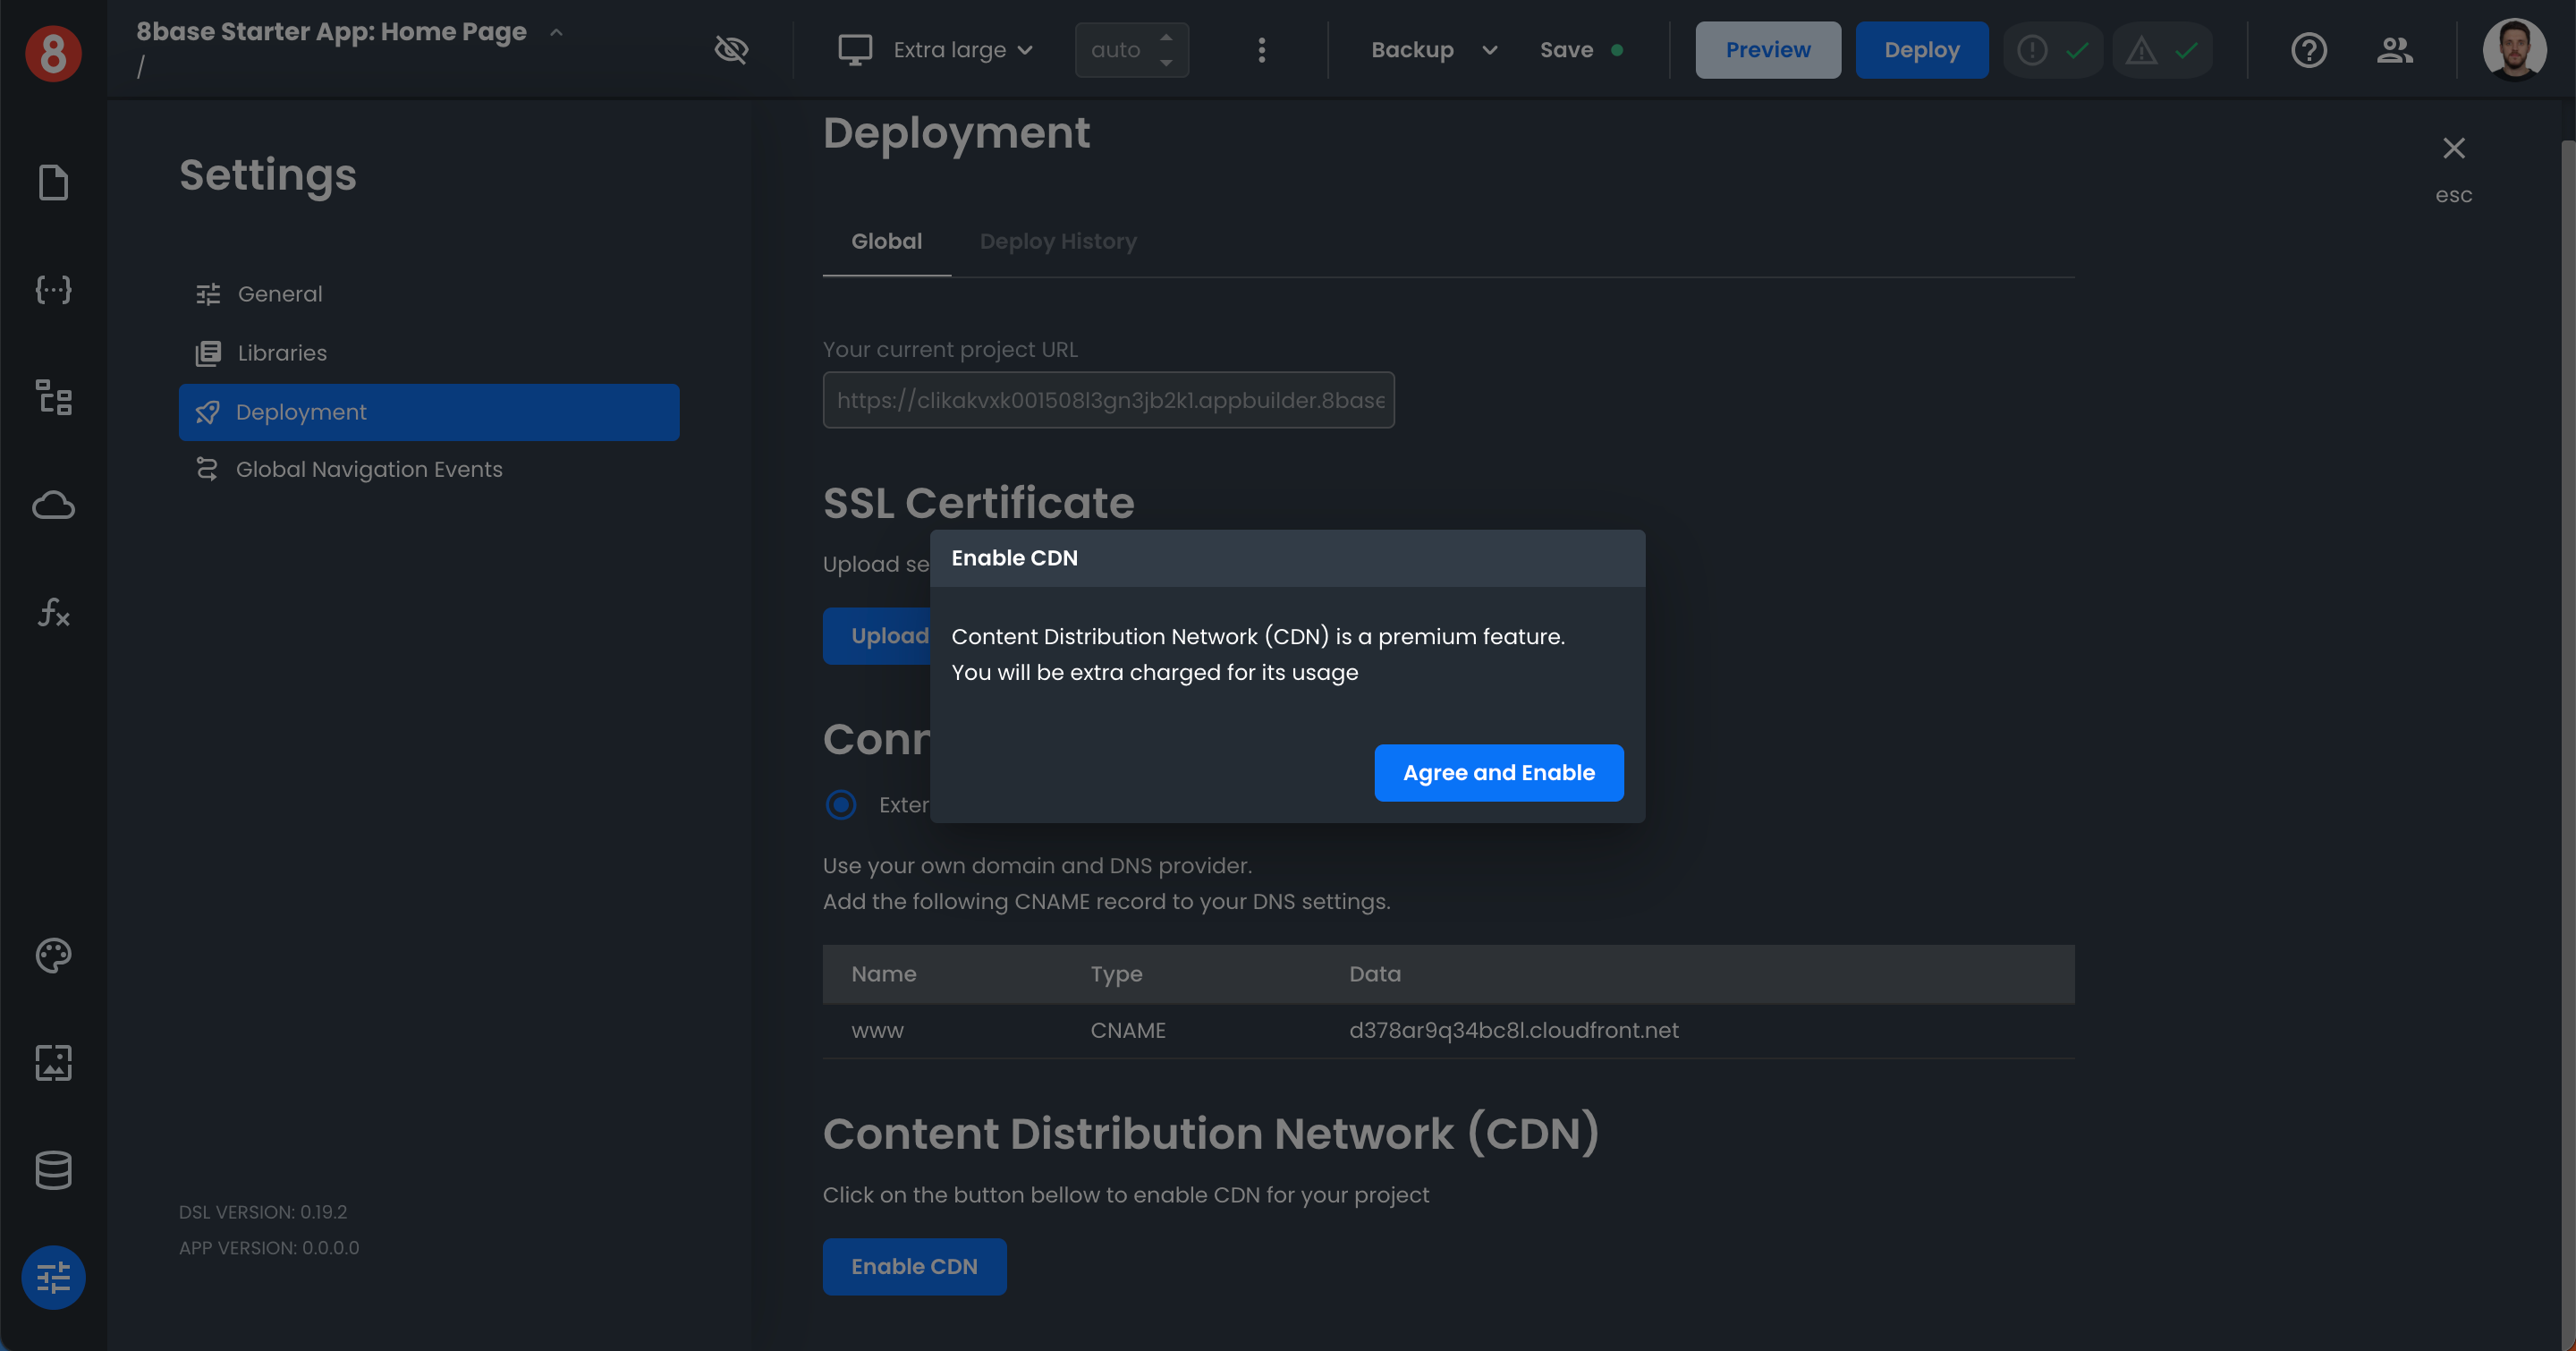Open the fx Functions icon
Image resolution: width=2576 pixels, height=1351 pixels.
coord(53,612)
